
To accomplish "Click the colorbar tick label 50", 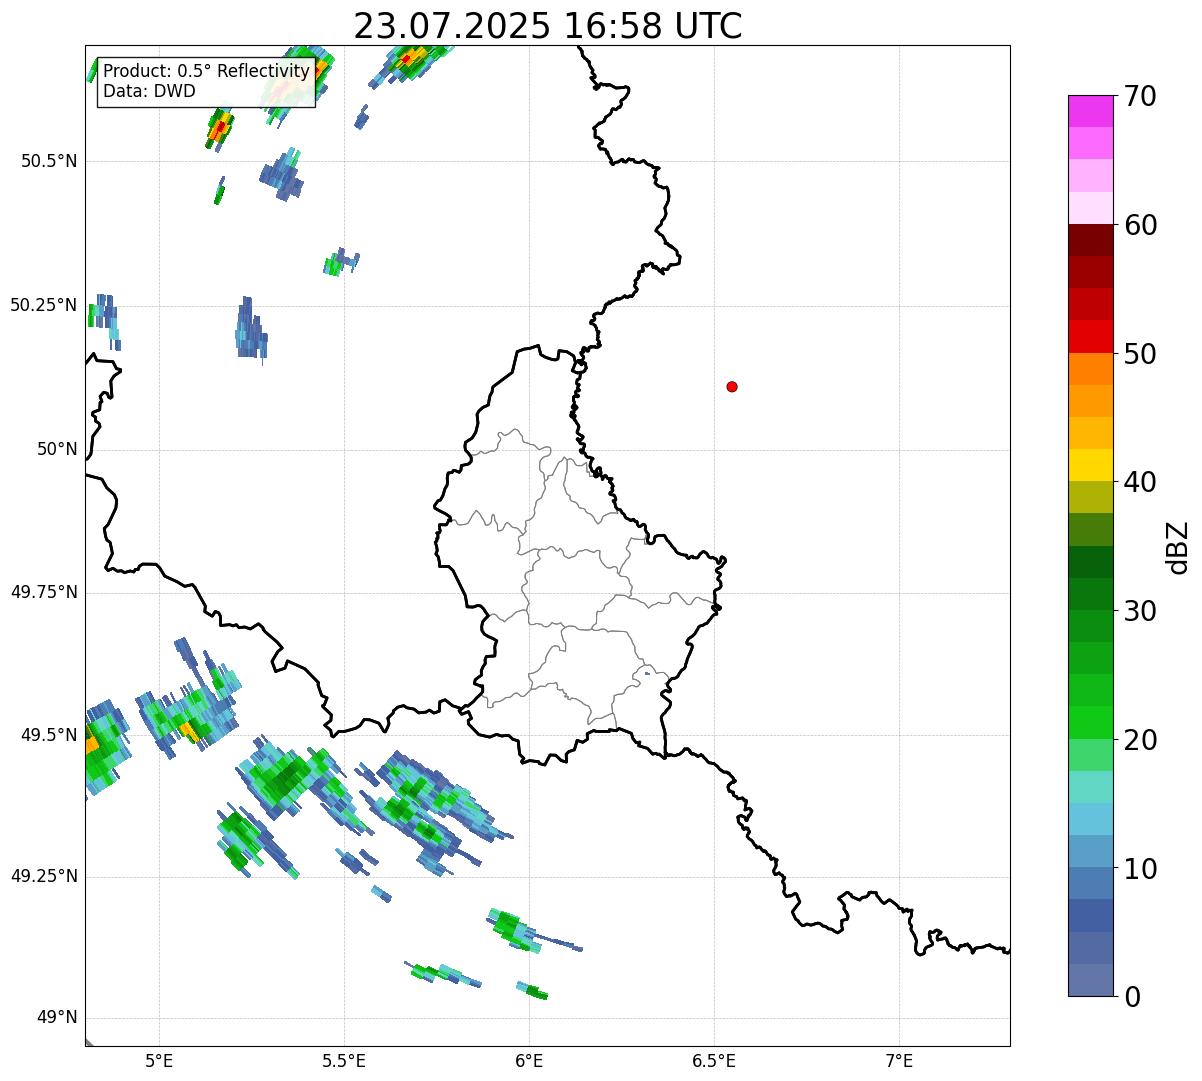I will click(1140, 354).
